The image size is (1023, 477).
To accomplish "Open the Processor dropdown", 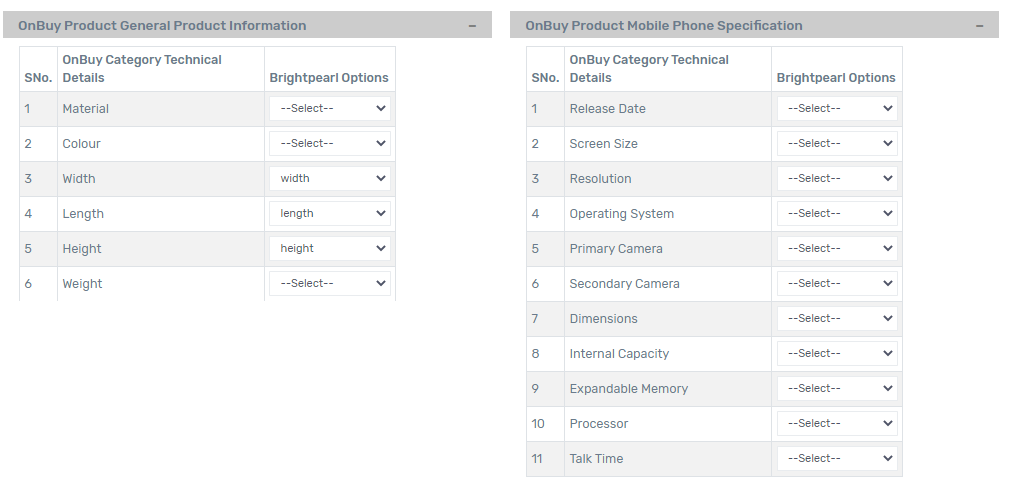I will pos(837,424).
